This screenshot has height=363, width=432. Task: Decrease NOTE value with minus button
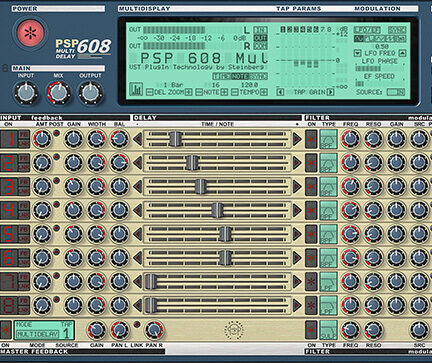[199, 92]
